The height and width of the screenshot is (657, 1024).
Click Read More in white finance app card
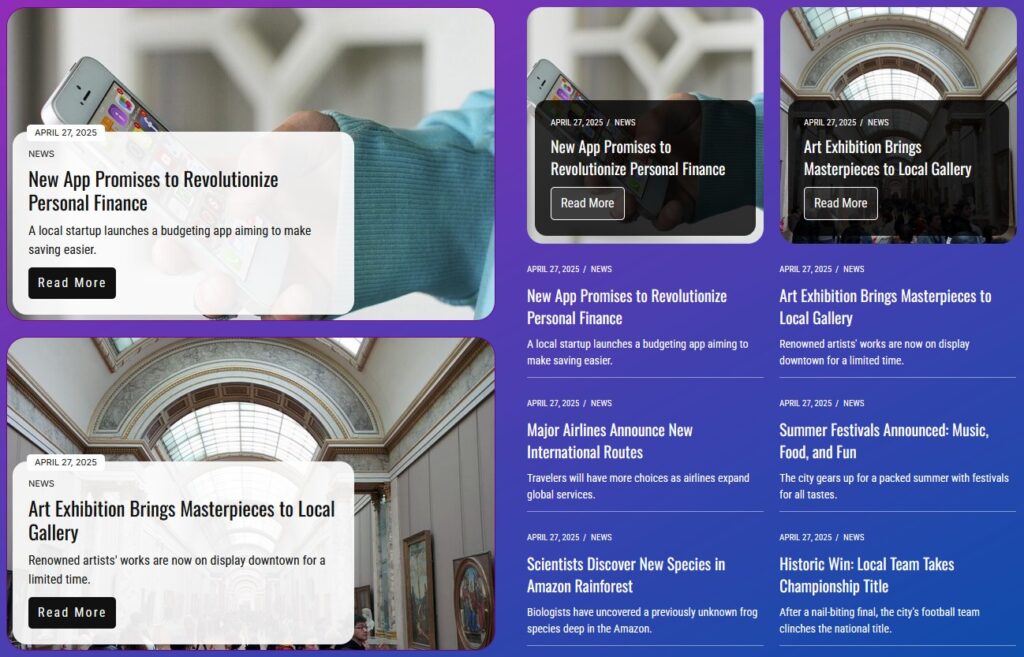[72, 283]
